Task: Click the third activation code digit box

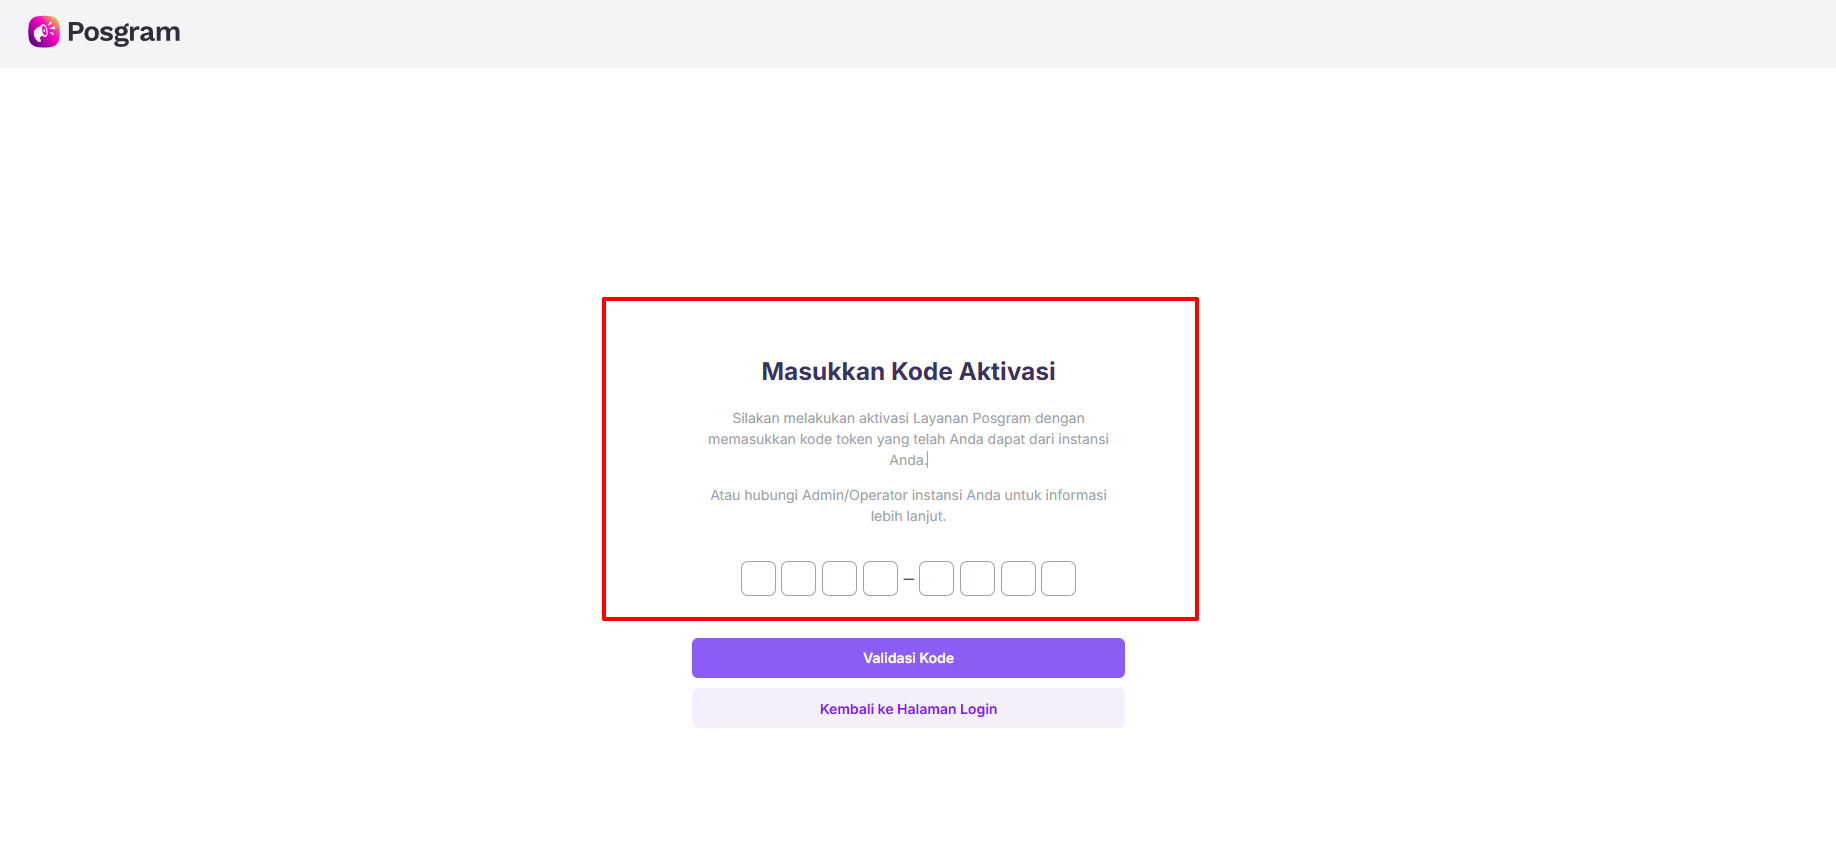Action: [x=839, y=578]
